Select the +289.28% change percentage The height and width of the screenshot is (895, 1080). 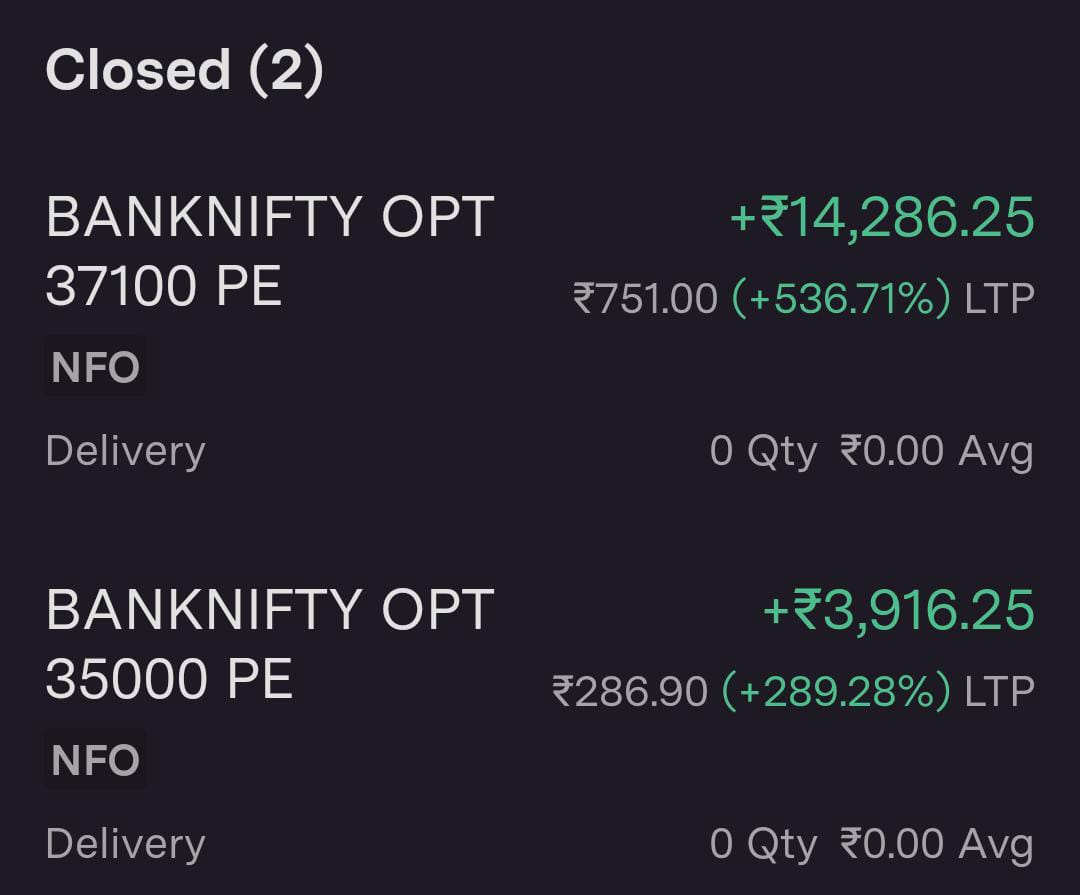pyautogui.click(x=836, y=691)
